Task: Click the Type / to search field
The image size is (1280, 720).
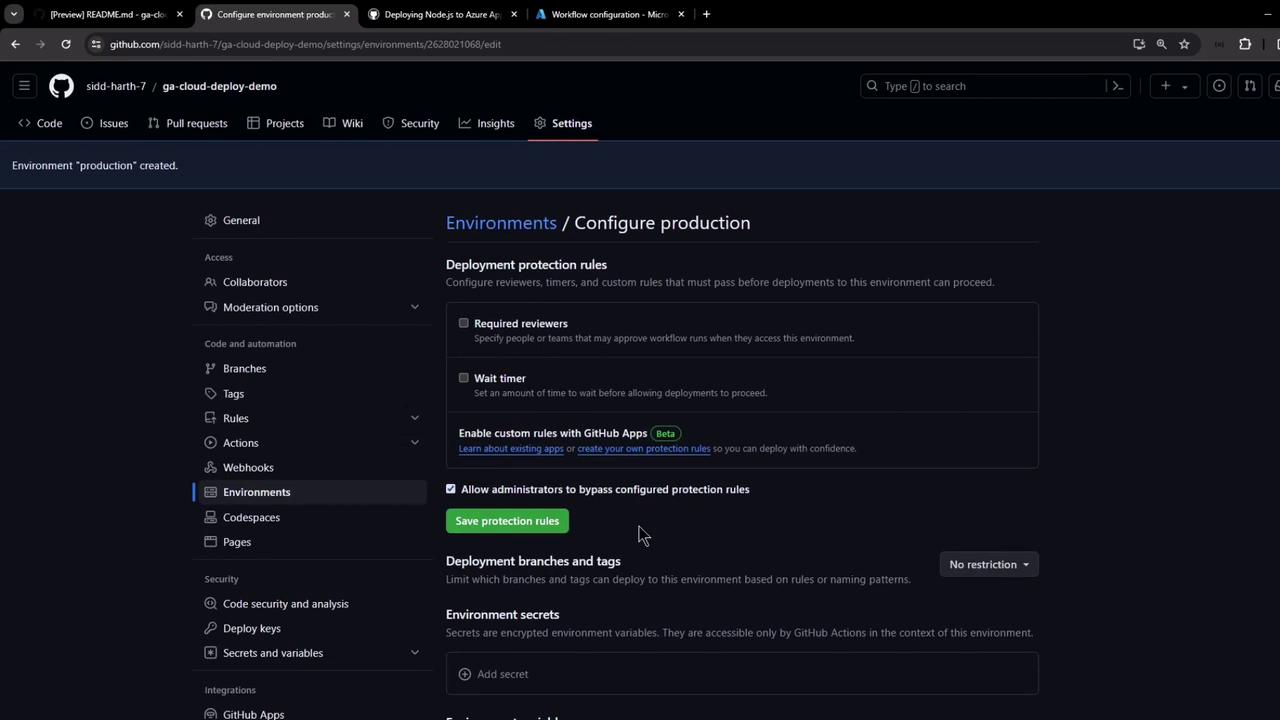Action: 983,86
